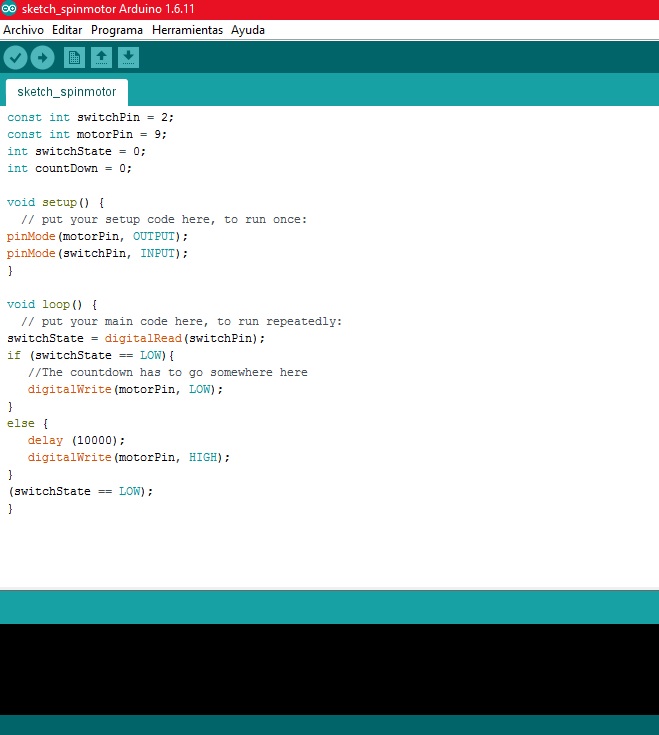Click the line 'int switchState = 0;'
This screenshot has width=659, height=735.
(76, 151)
